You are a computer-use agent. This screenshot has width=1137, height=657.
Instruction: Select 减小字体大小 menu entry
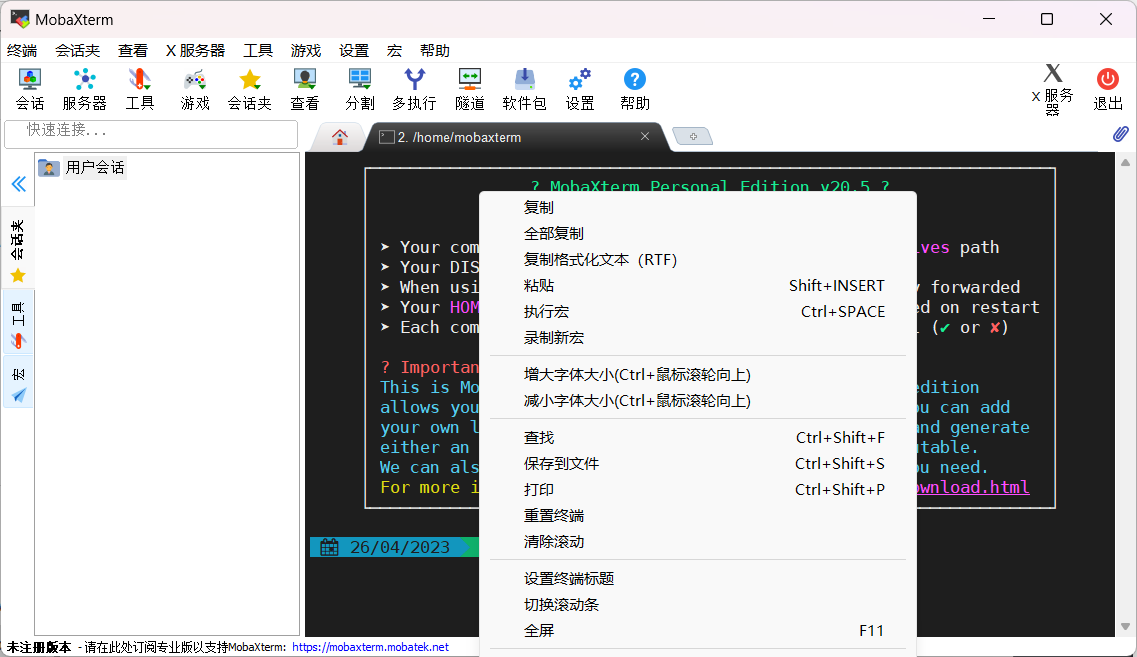(x=698, y=401)
